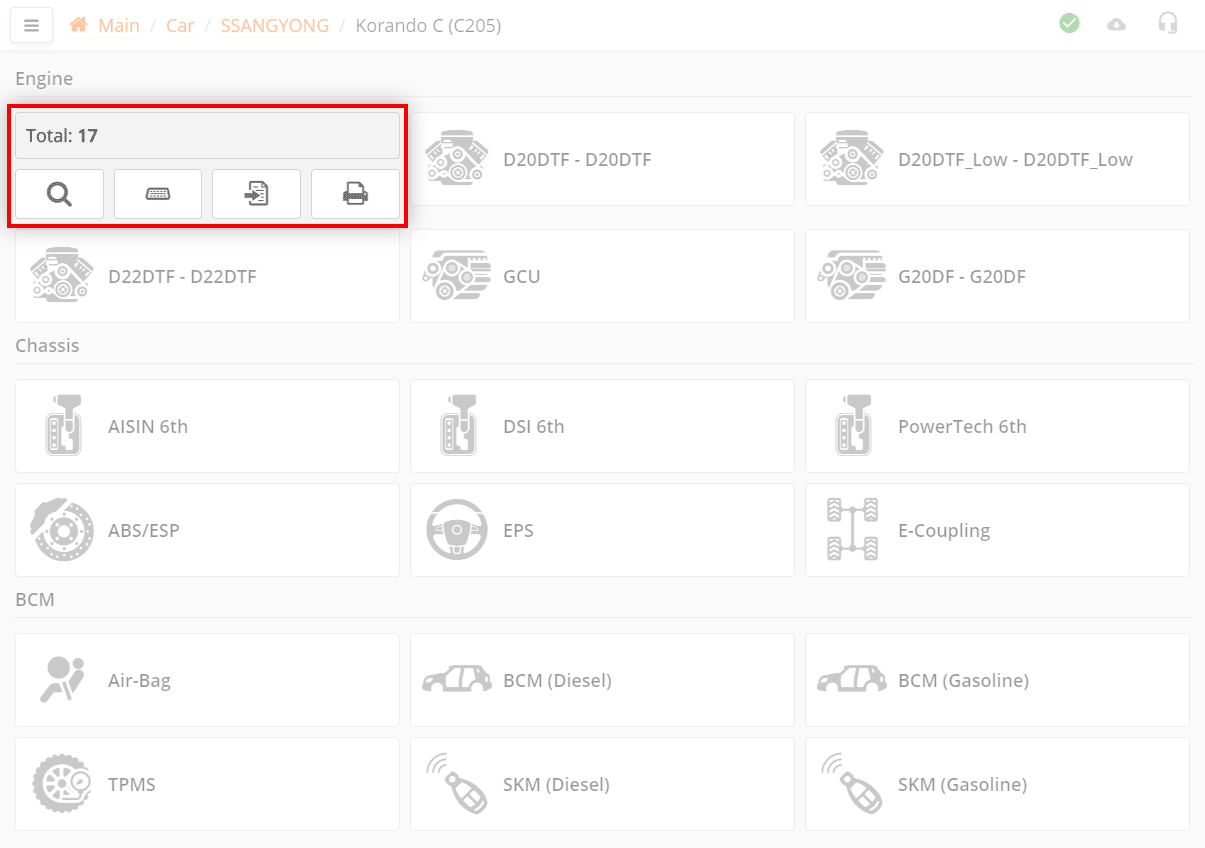This screenshot has height=848, width=1205.
Task: Click the magnifier search icon button
Action: [59, 194]
